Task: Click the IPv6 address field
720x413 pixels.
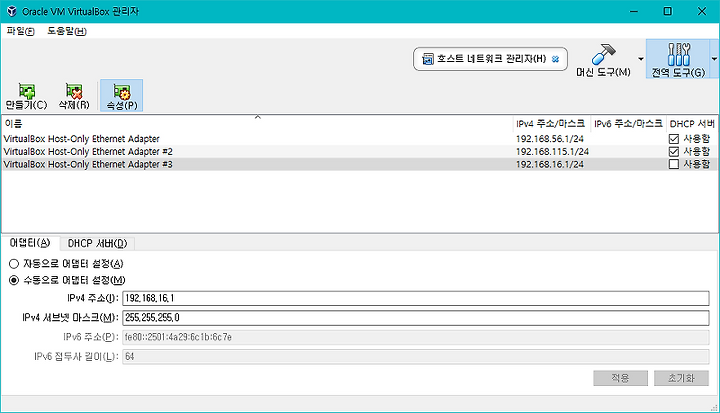Action: point(416,337)
